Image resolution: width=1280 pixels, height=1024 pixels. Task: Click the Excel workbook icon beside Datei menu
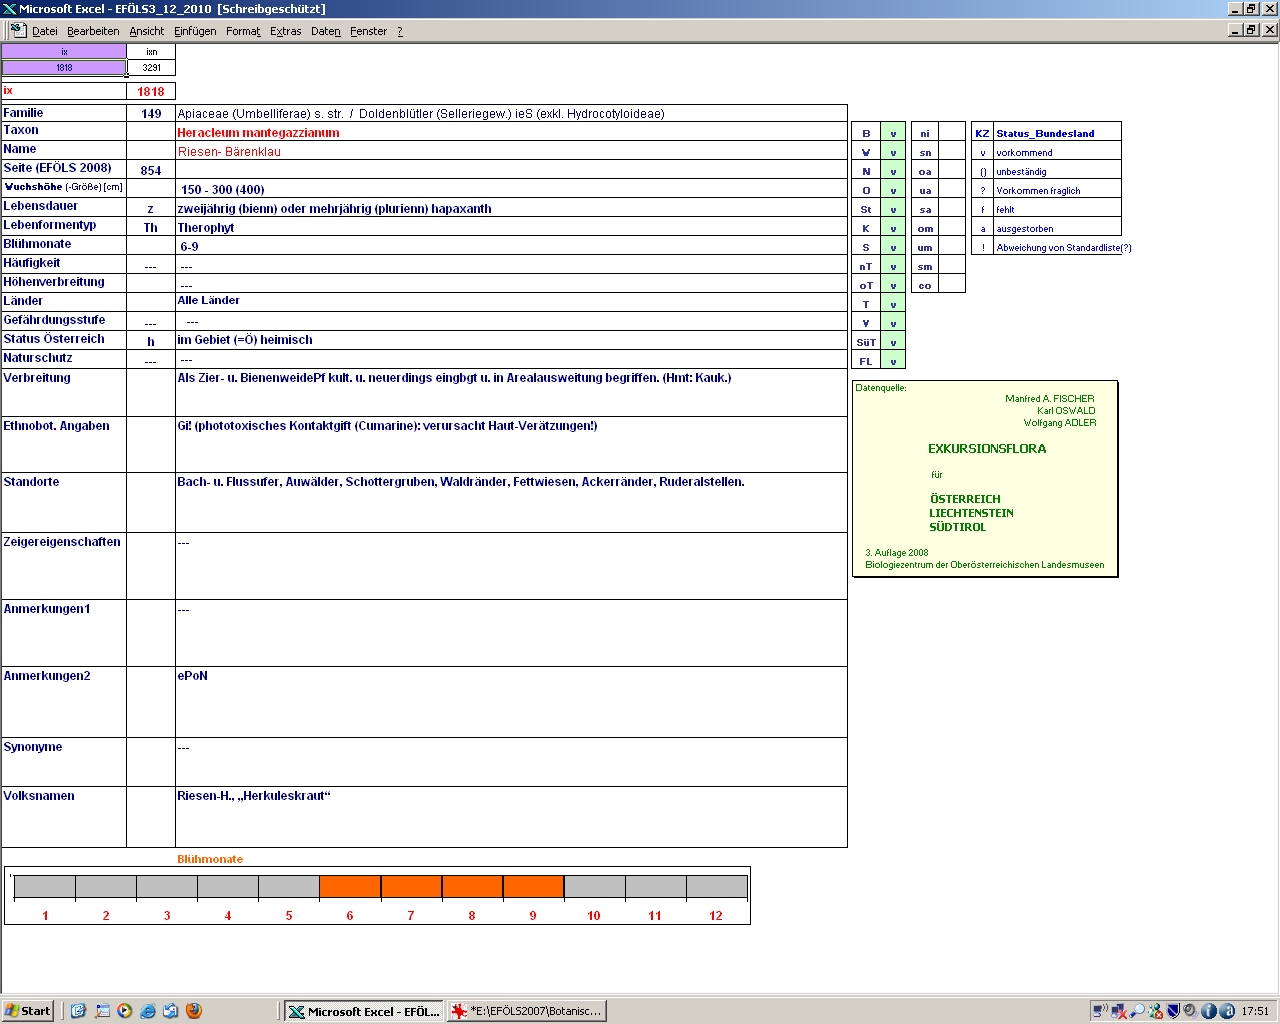coord(17,30)
